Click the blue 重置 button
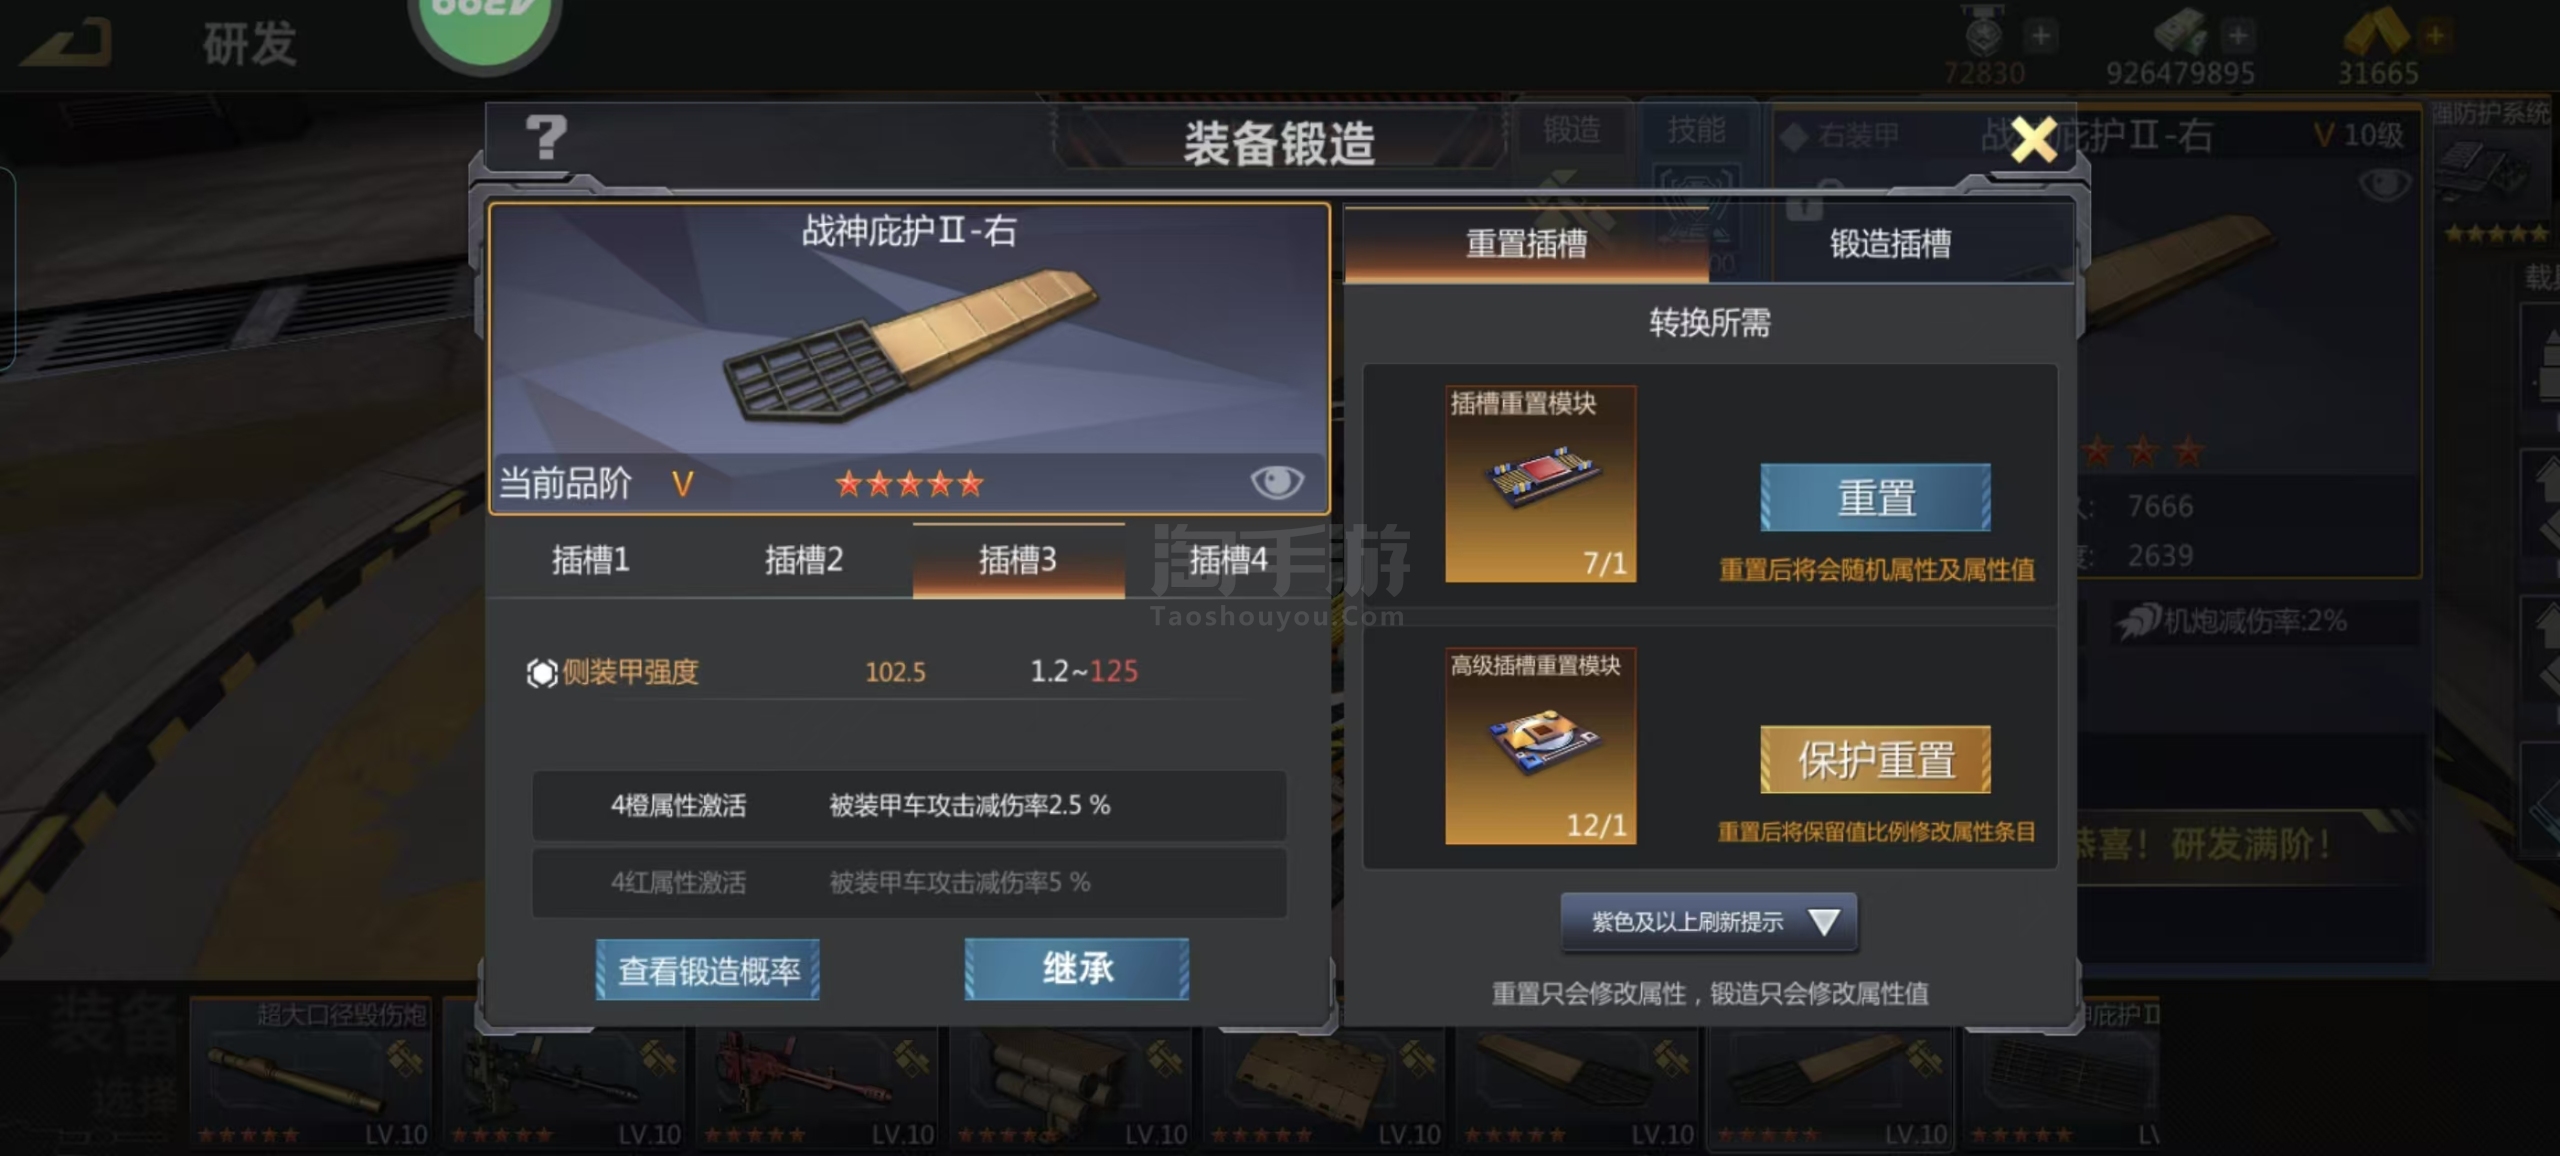 1875,497
